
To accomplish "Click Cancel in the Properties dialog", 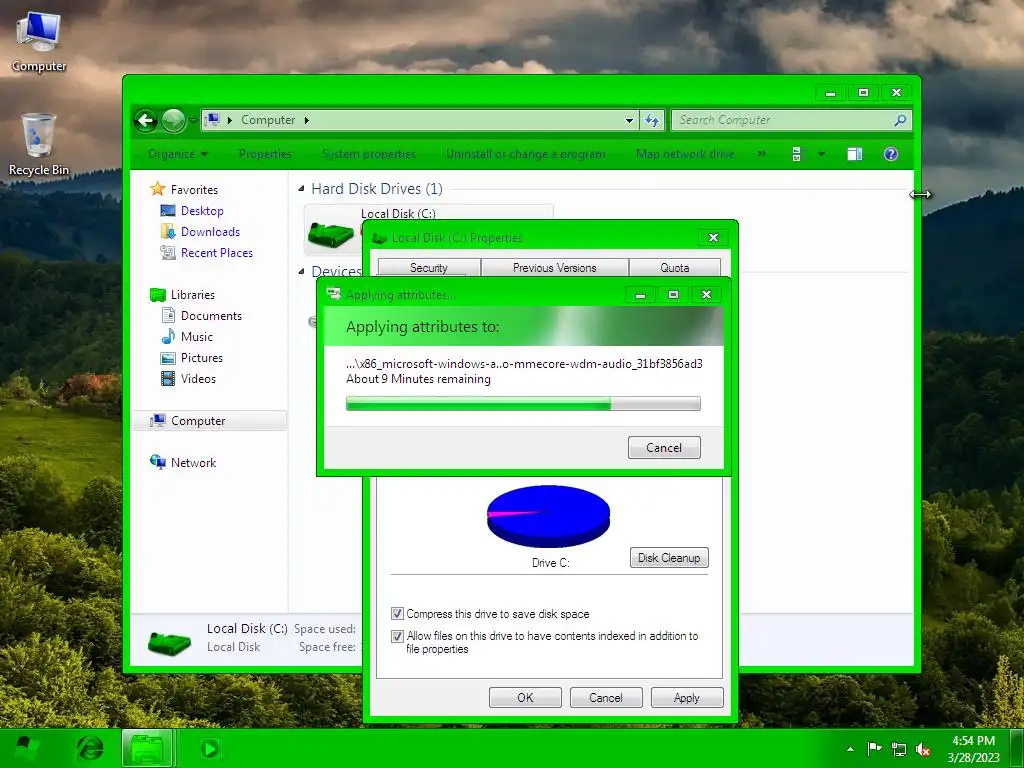I will click(x=606, y=697).
